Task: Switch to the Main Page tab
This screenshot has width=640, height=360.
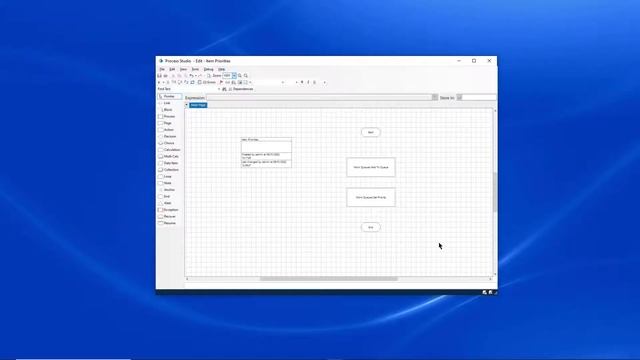Action: pos(198,105)
